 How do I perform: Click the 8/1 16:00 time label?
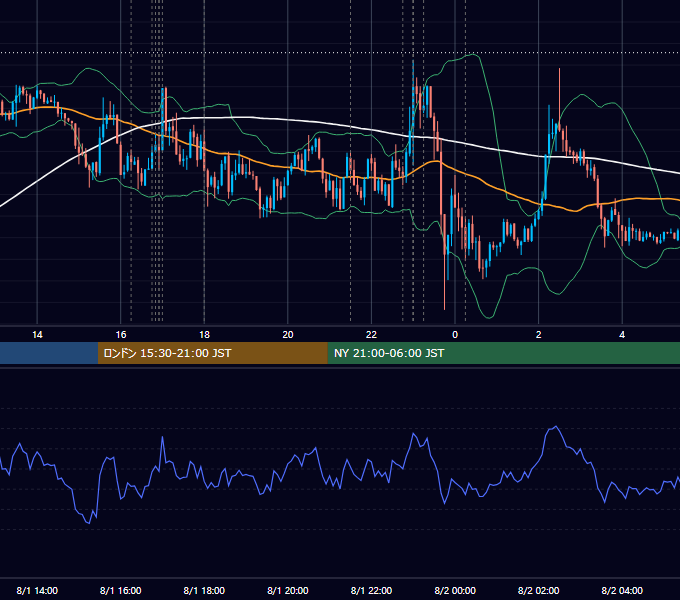tap(121, 590)
